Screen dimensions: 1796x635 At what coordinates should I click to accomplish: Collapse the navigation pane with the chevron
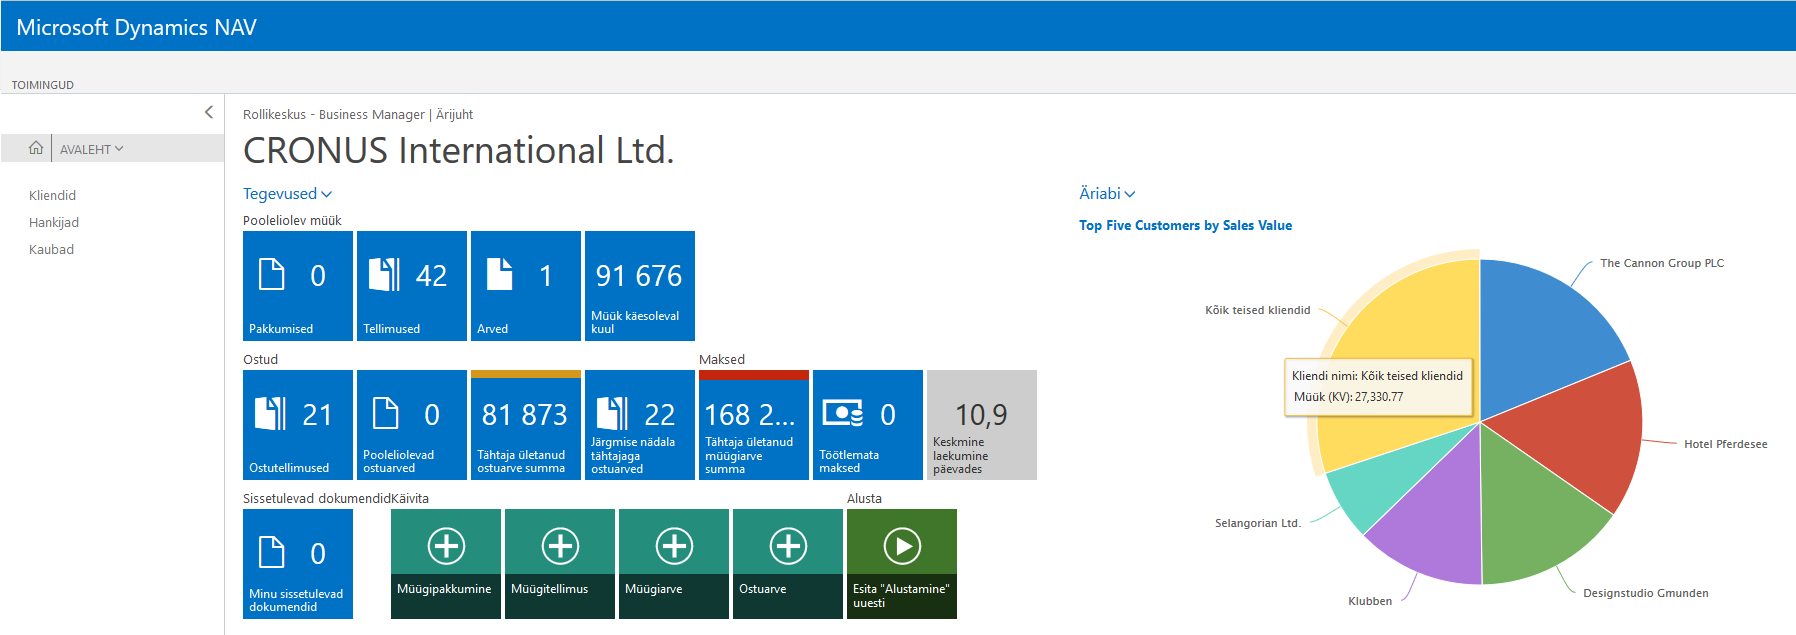click(x=208, y=112)
